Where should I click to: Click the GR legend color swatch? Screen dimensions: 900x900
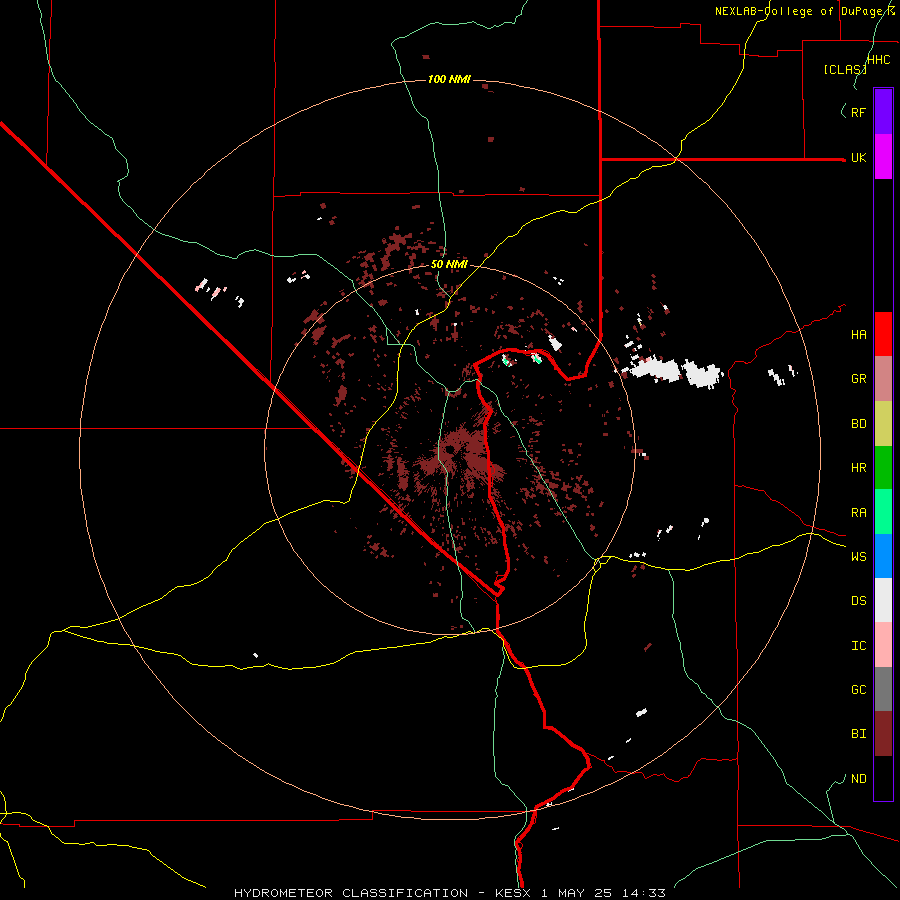(883, 379)
